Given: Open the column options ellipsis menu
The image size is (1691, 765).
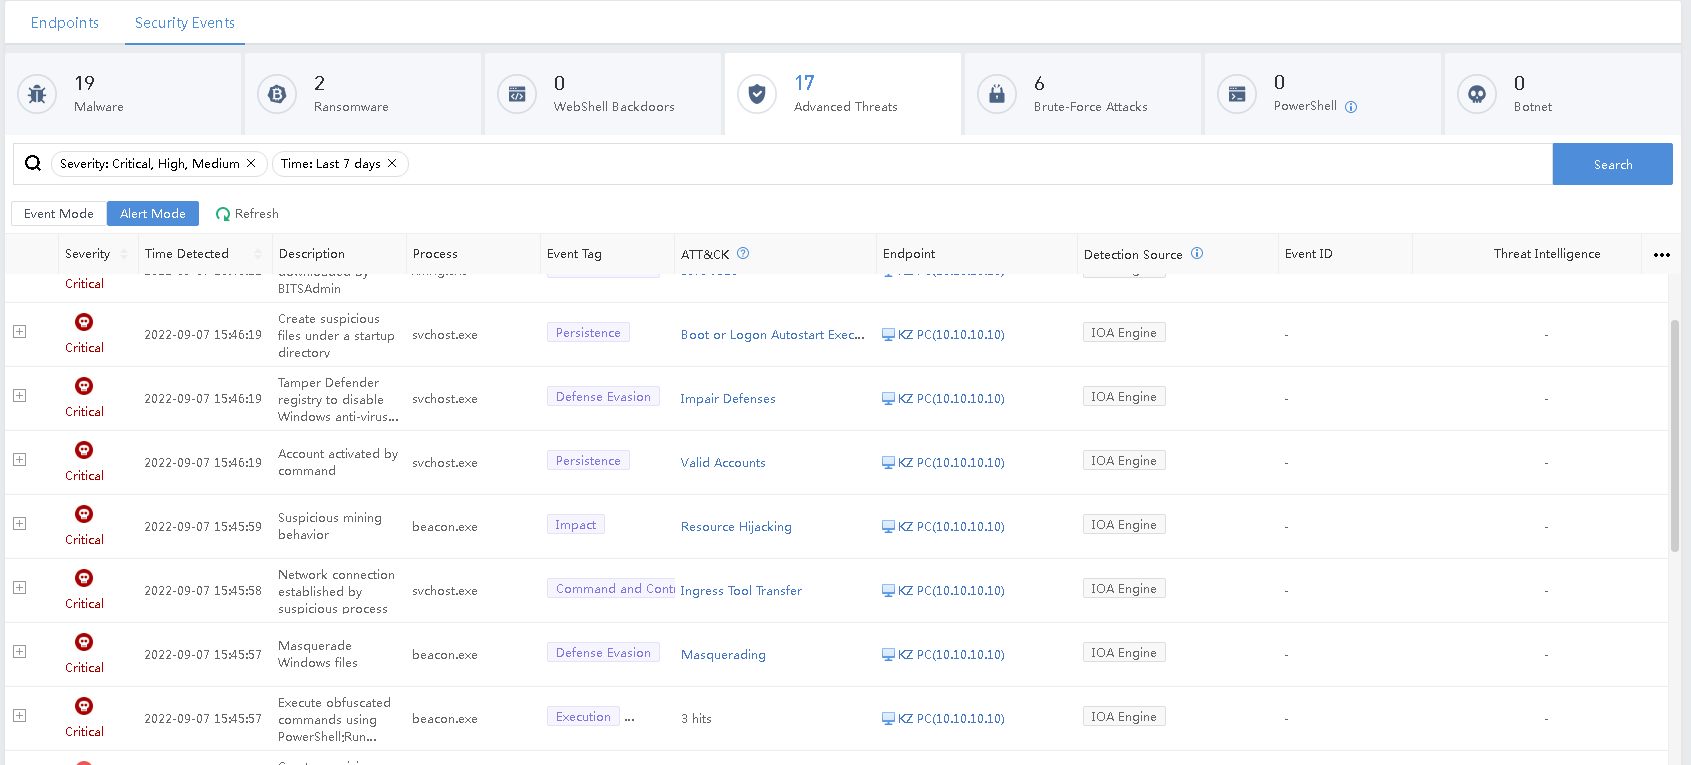Looking at the screenshot, I should 1661,255.
